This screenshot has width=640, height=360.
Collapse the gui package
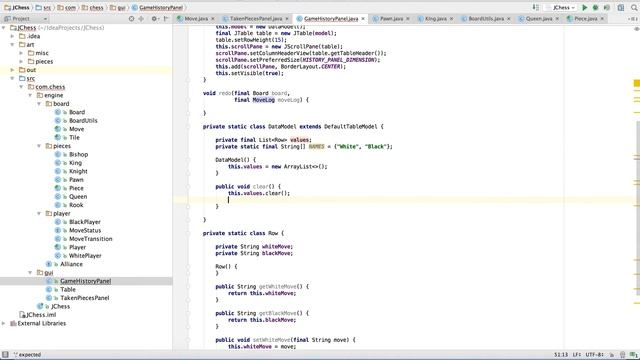30,273
